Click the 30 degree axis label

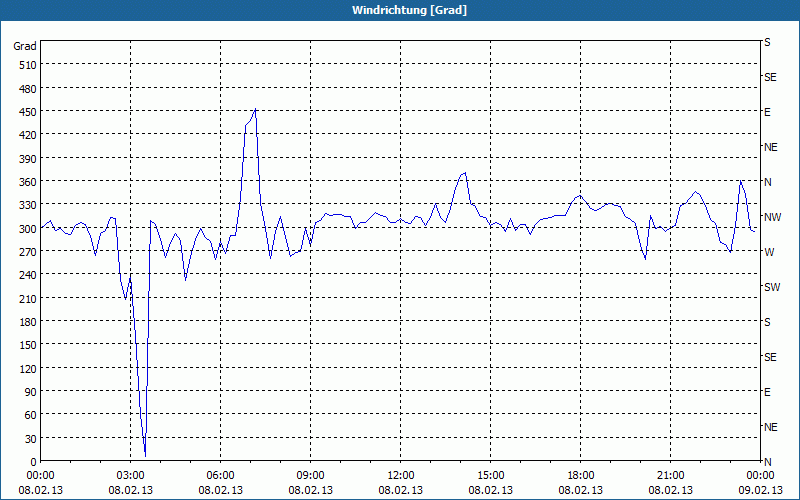click(x=31, y=439)
